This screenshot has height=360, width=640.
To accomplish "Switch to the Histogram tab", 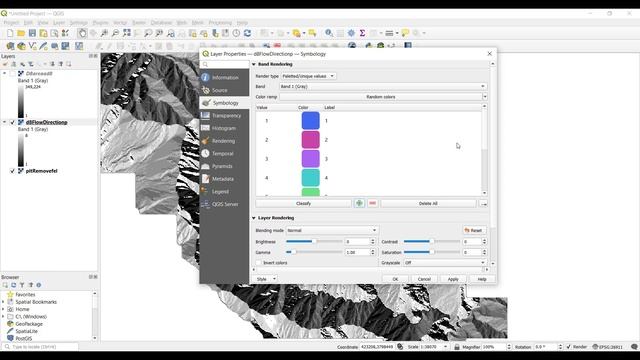I will [x=224, y=128].
